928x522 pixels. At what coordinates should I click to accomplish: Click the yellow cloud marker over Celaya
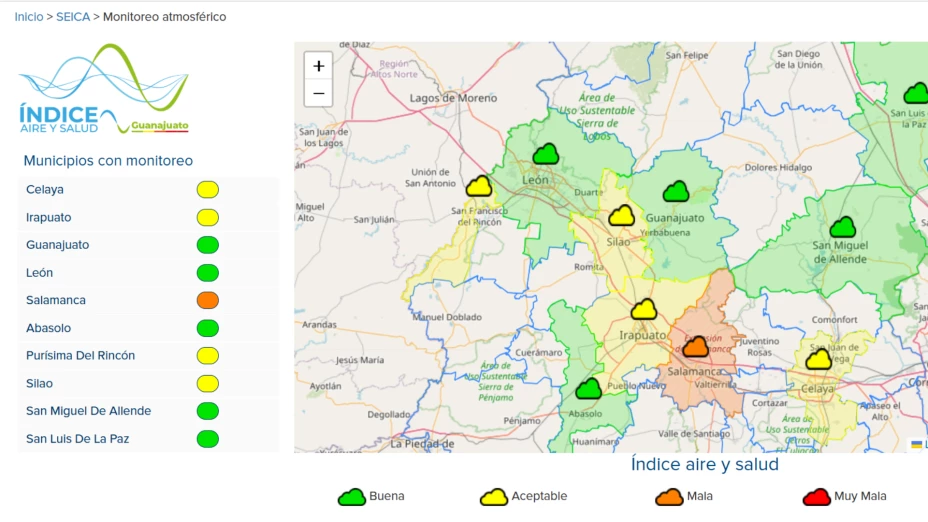(819, 359)
